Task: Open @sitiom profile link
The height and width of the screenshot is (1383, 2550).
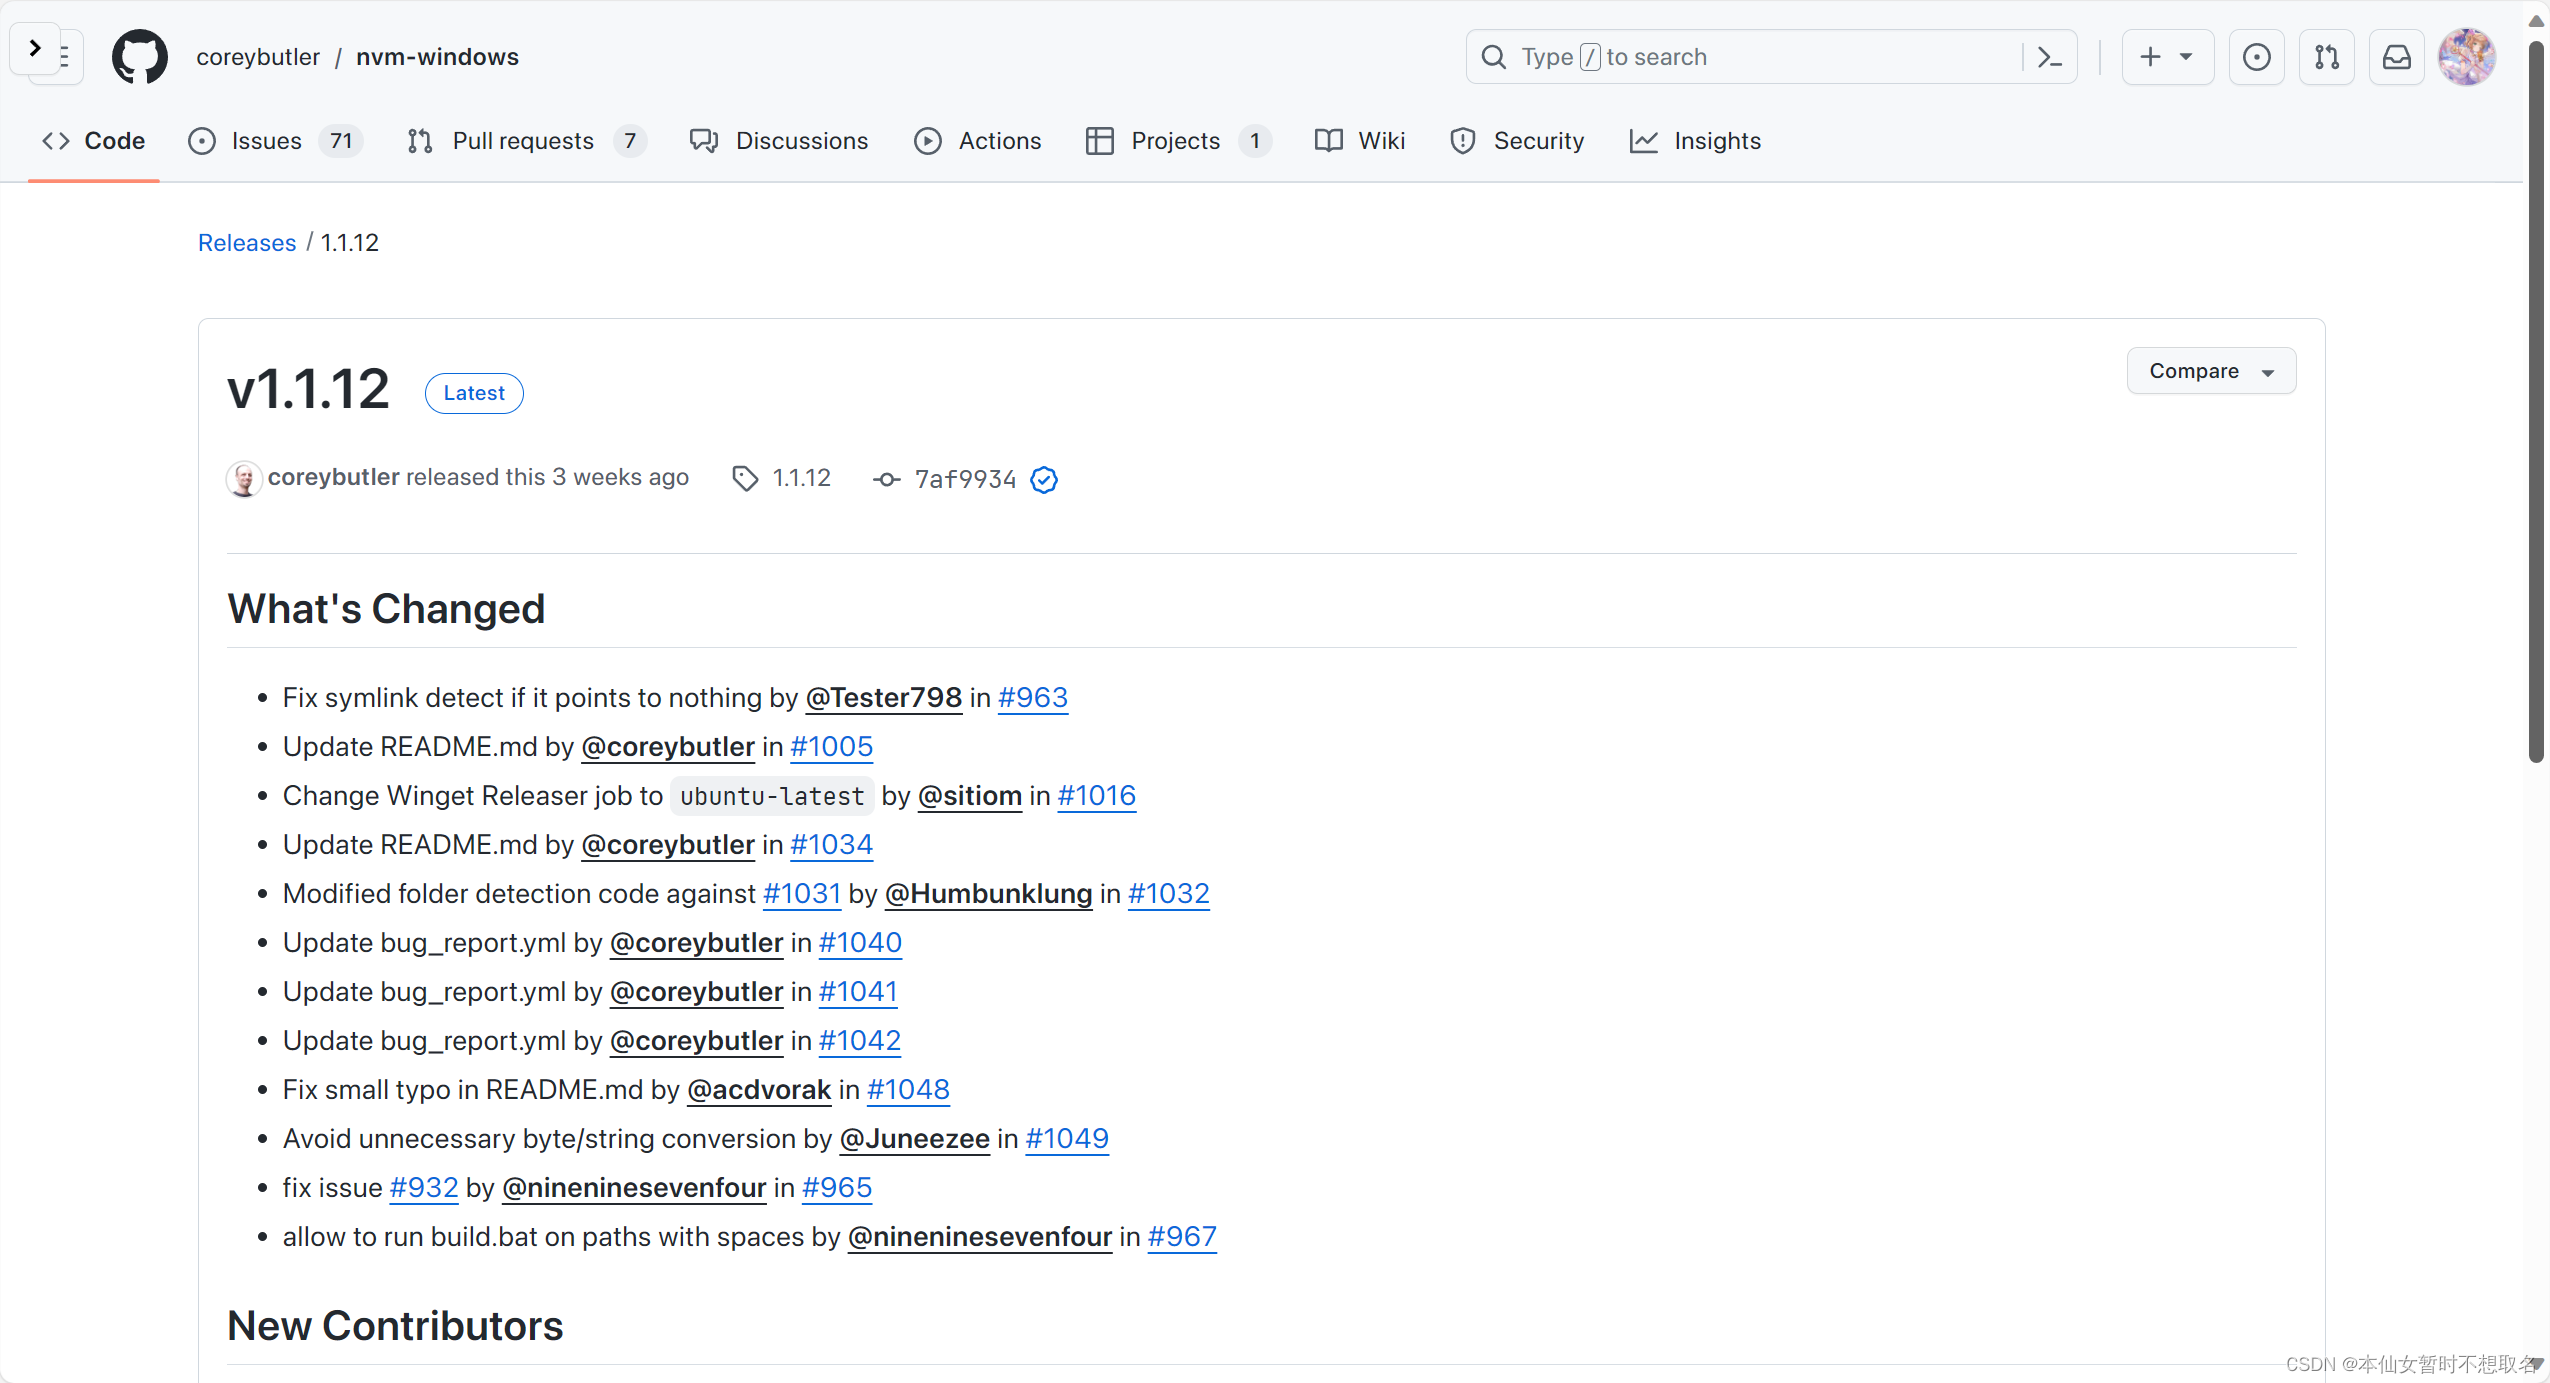Action: point(970,796)
